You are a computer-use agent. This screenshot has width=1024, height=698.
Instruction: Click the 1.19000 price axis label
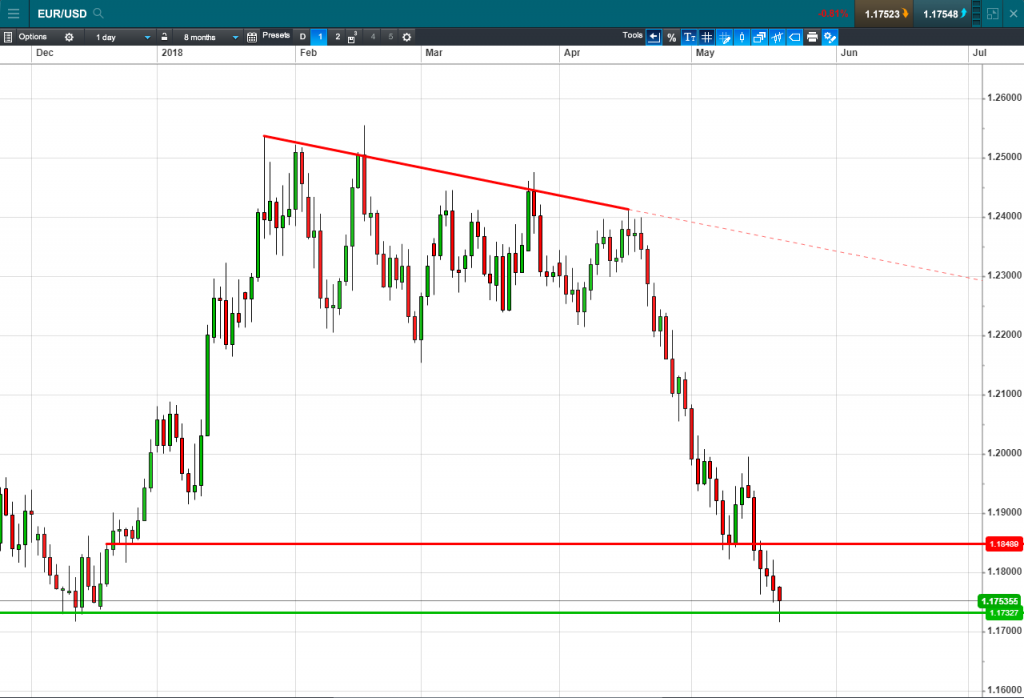coord(1004,513)
